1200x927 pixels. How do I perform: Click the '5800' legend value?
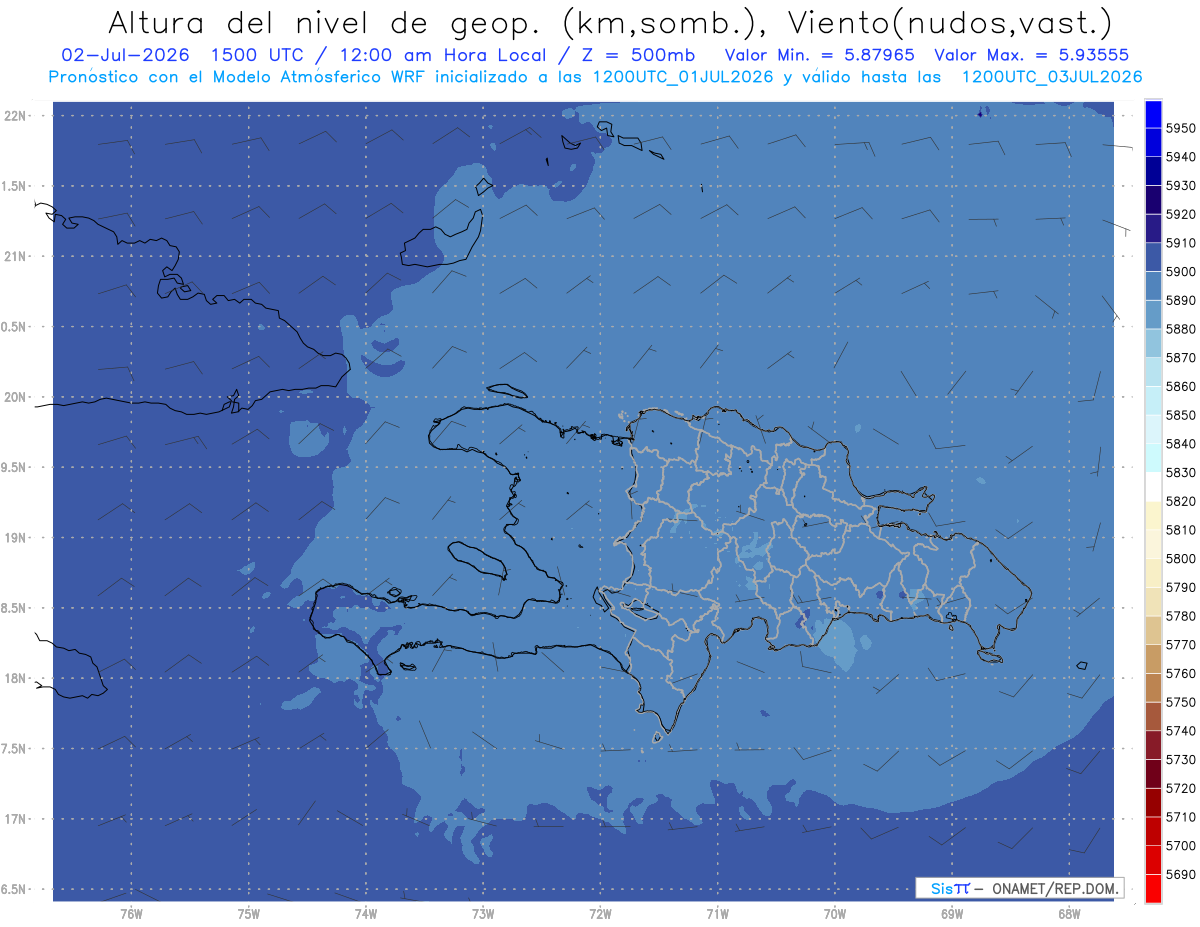coord(1180,558)
